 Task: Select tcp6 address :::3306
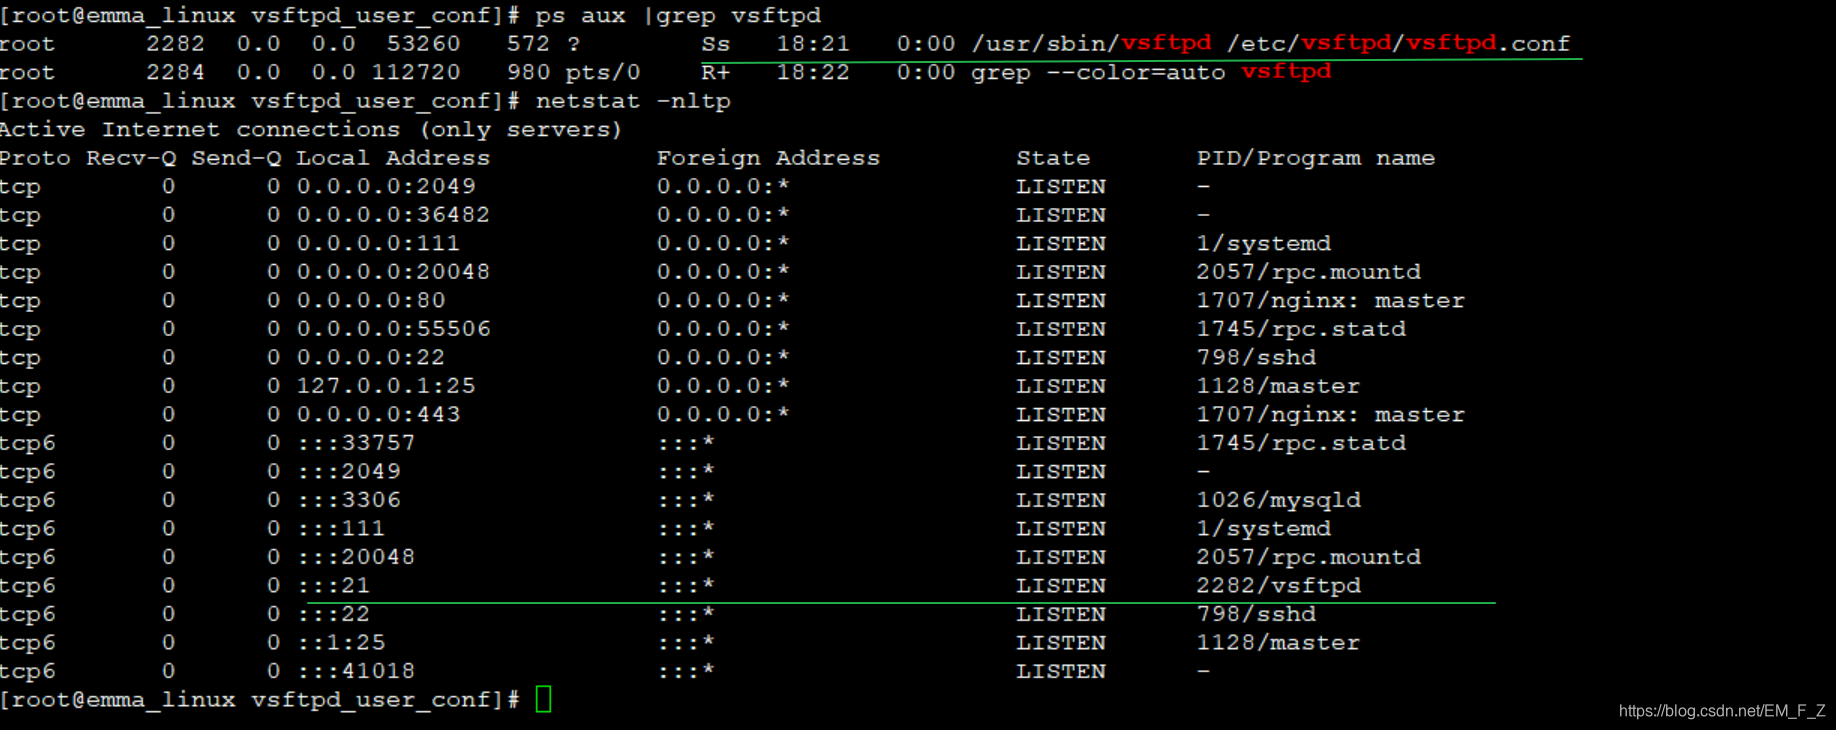pos(348,500)
